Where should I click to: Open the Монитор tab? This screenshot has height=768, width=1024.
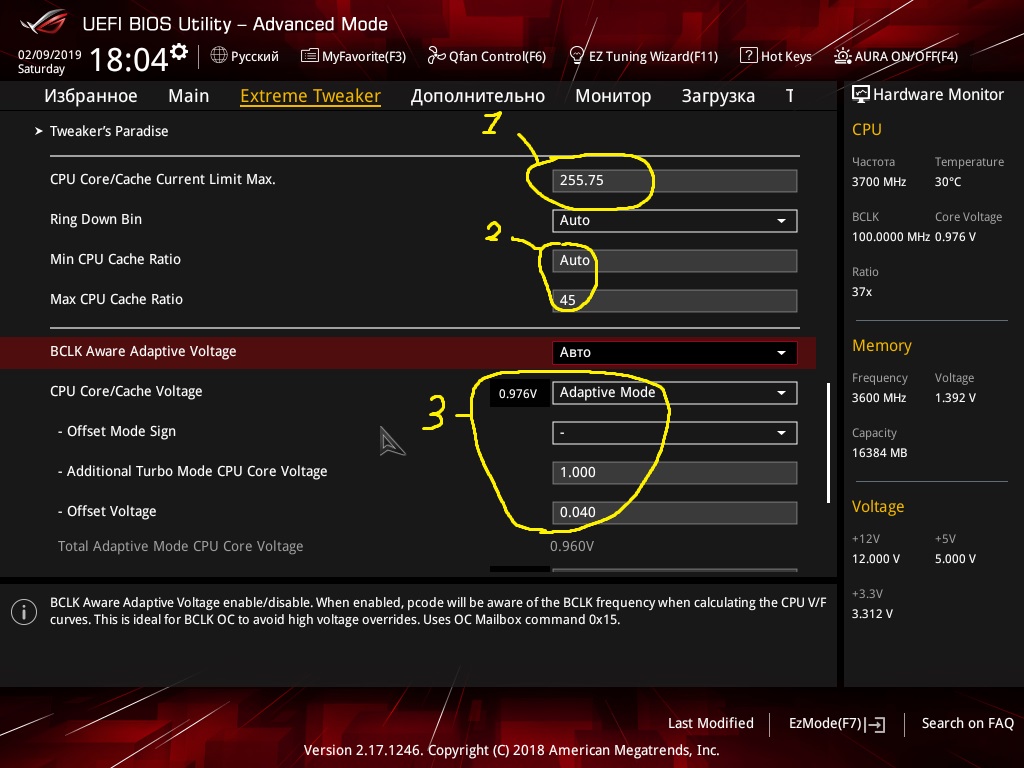tap(613, 96)
